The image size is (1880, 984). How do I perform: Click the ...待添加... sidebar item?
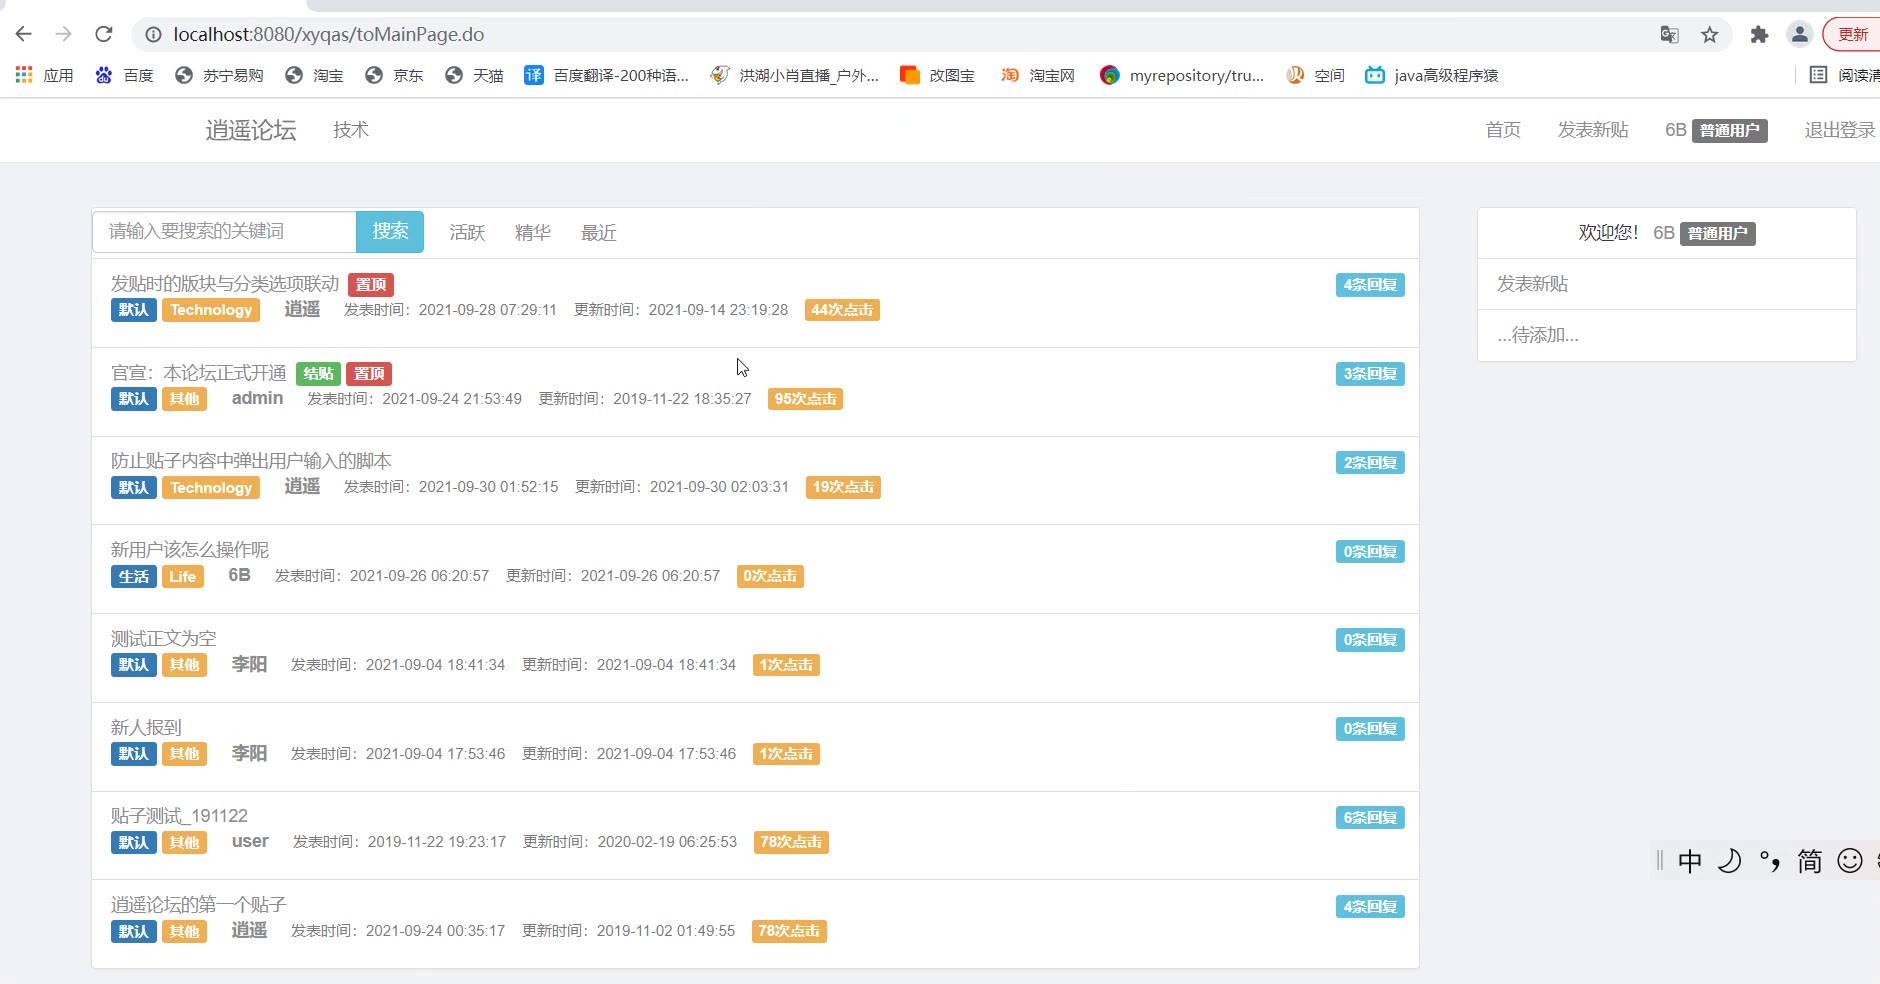point(1538,335)
